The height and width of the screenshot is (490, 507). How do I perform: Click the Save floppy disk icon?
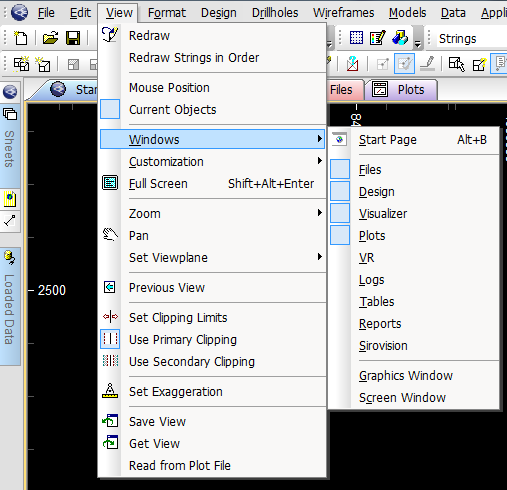[73, 38]
